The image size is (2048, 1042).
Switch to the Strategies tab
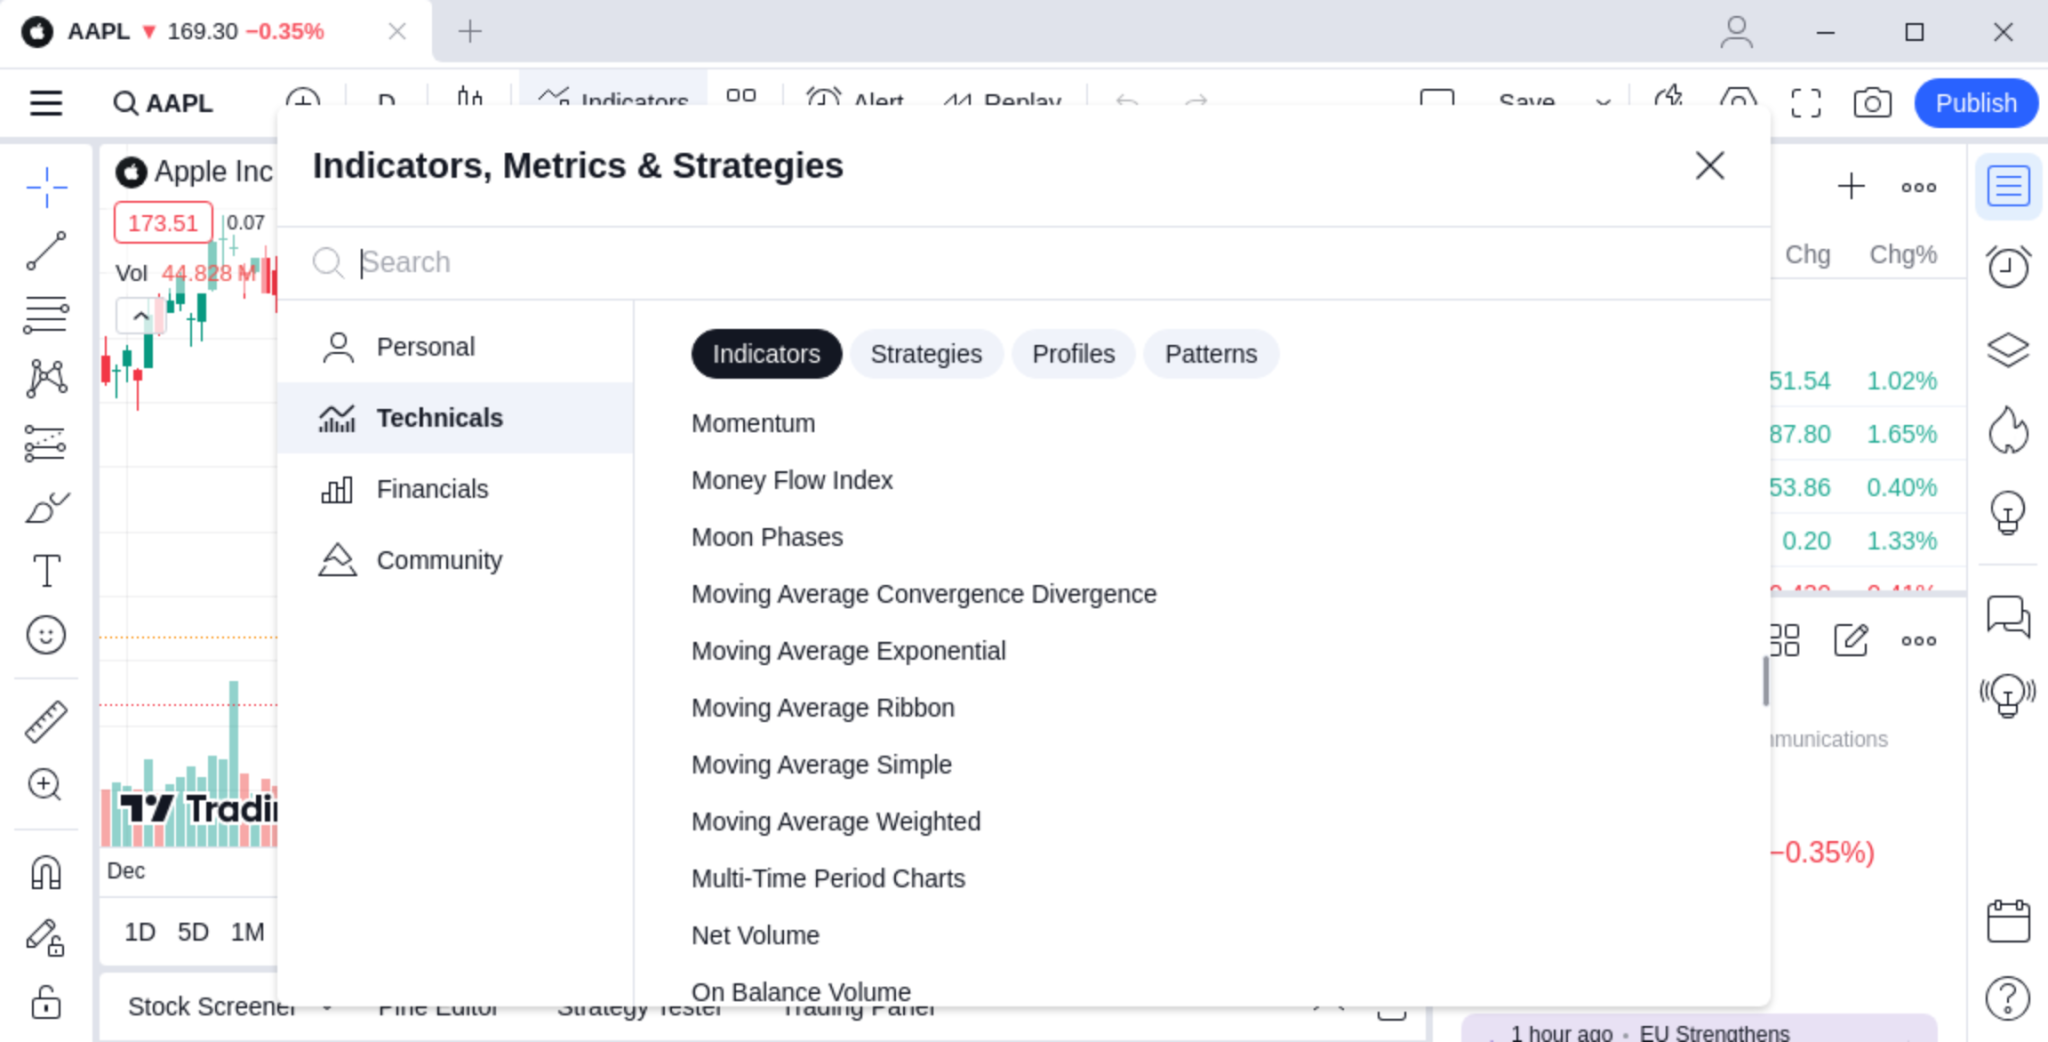925,353
